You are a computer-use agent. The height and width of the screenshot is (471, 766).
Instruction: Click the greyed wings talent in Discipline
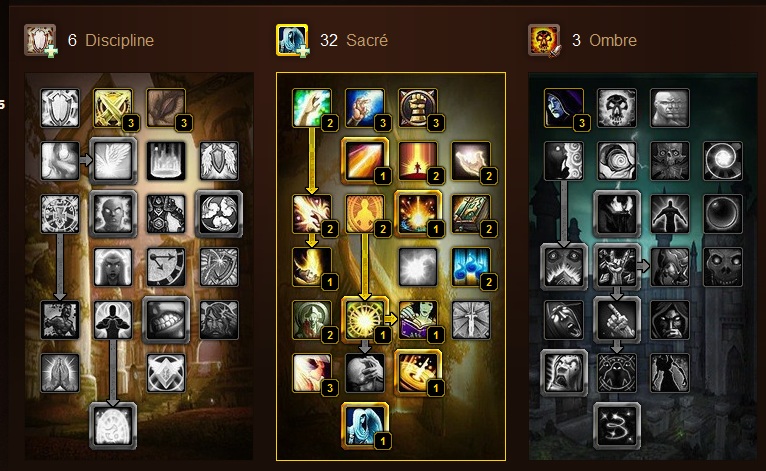[113, 161]
